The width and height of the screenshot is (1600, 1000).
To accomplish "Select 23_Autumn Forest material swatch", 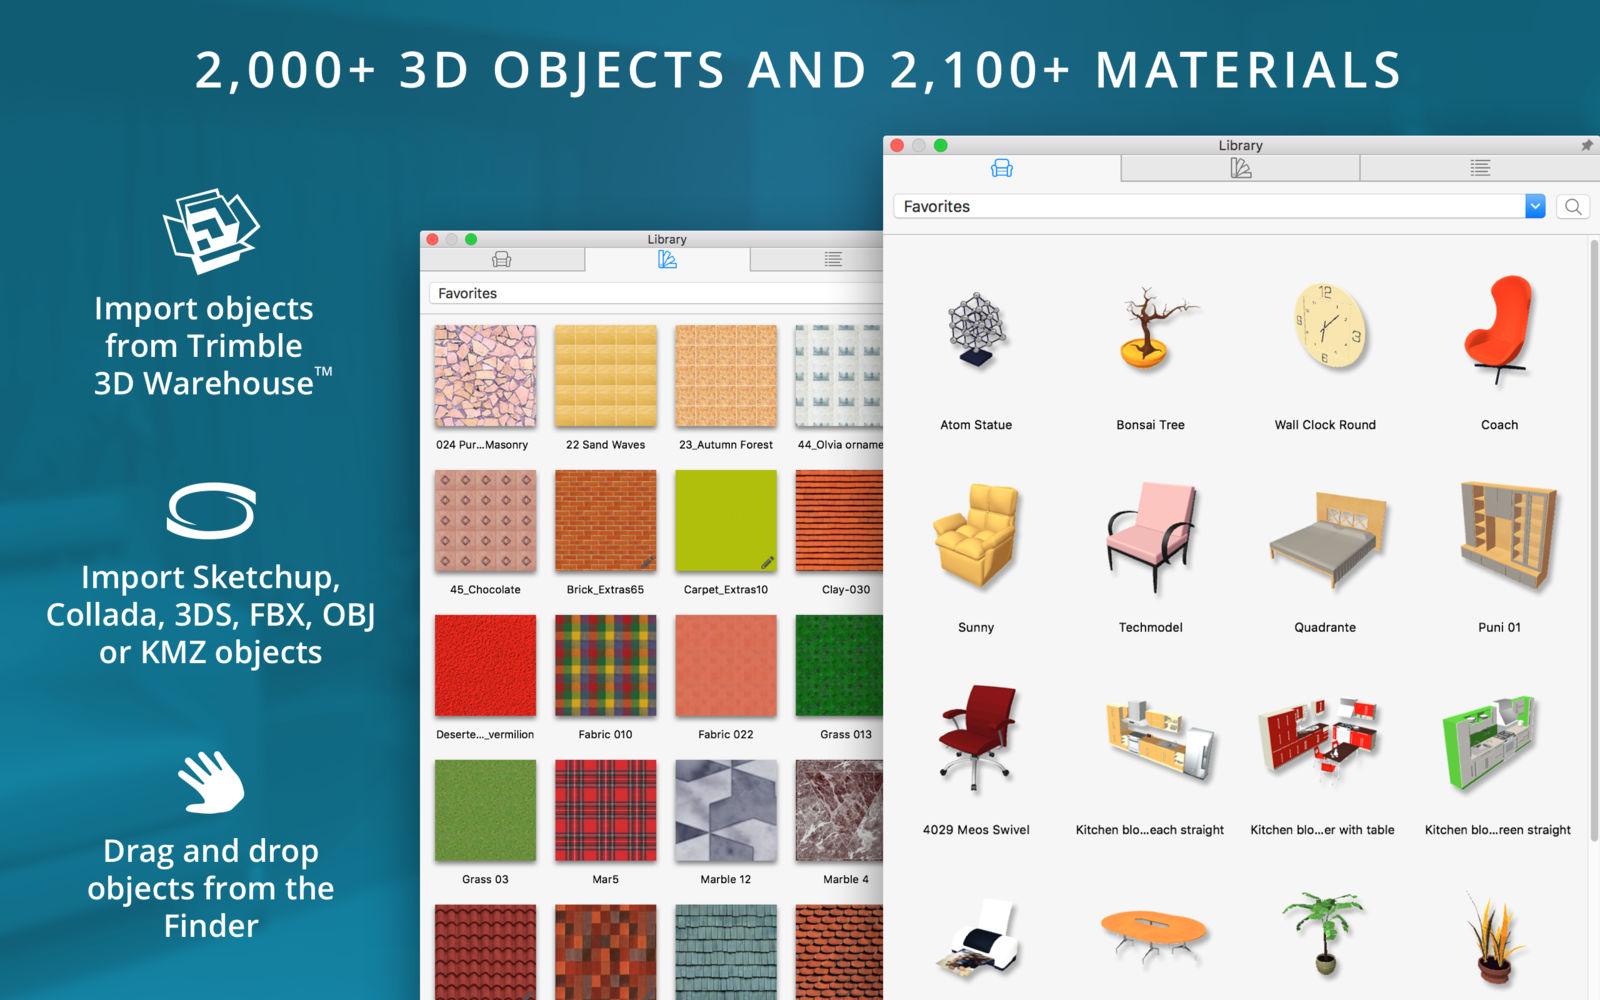I will pyautogui.click(x=726, y=376).
